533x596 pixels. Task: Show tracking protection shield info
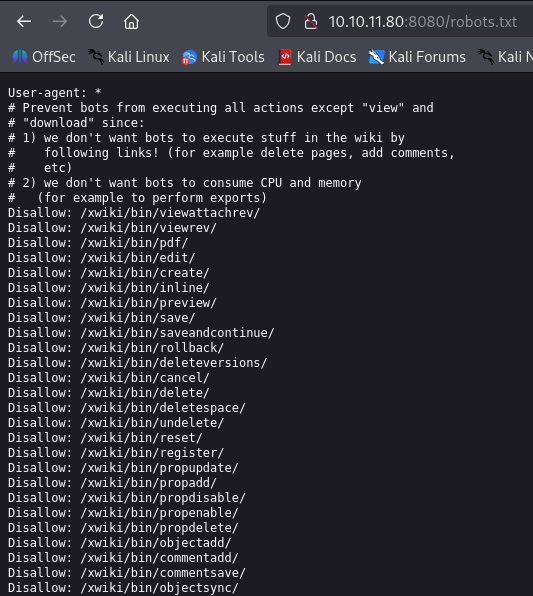pyautogui.click(x=283, y=22)
